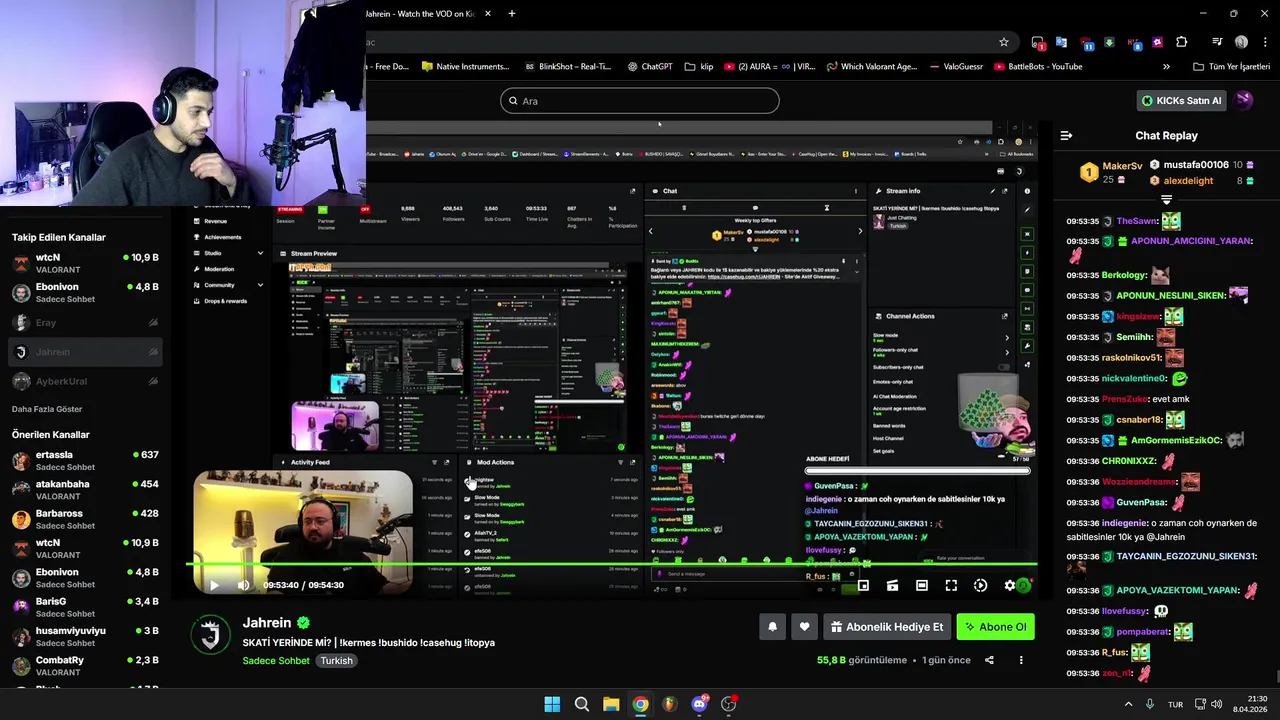Open Discord from the taskbar
The width and height of the screenshot is (1280, 720).
pos(699,704)
